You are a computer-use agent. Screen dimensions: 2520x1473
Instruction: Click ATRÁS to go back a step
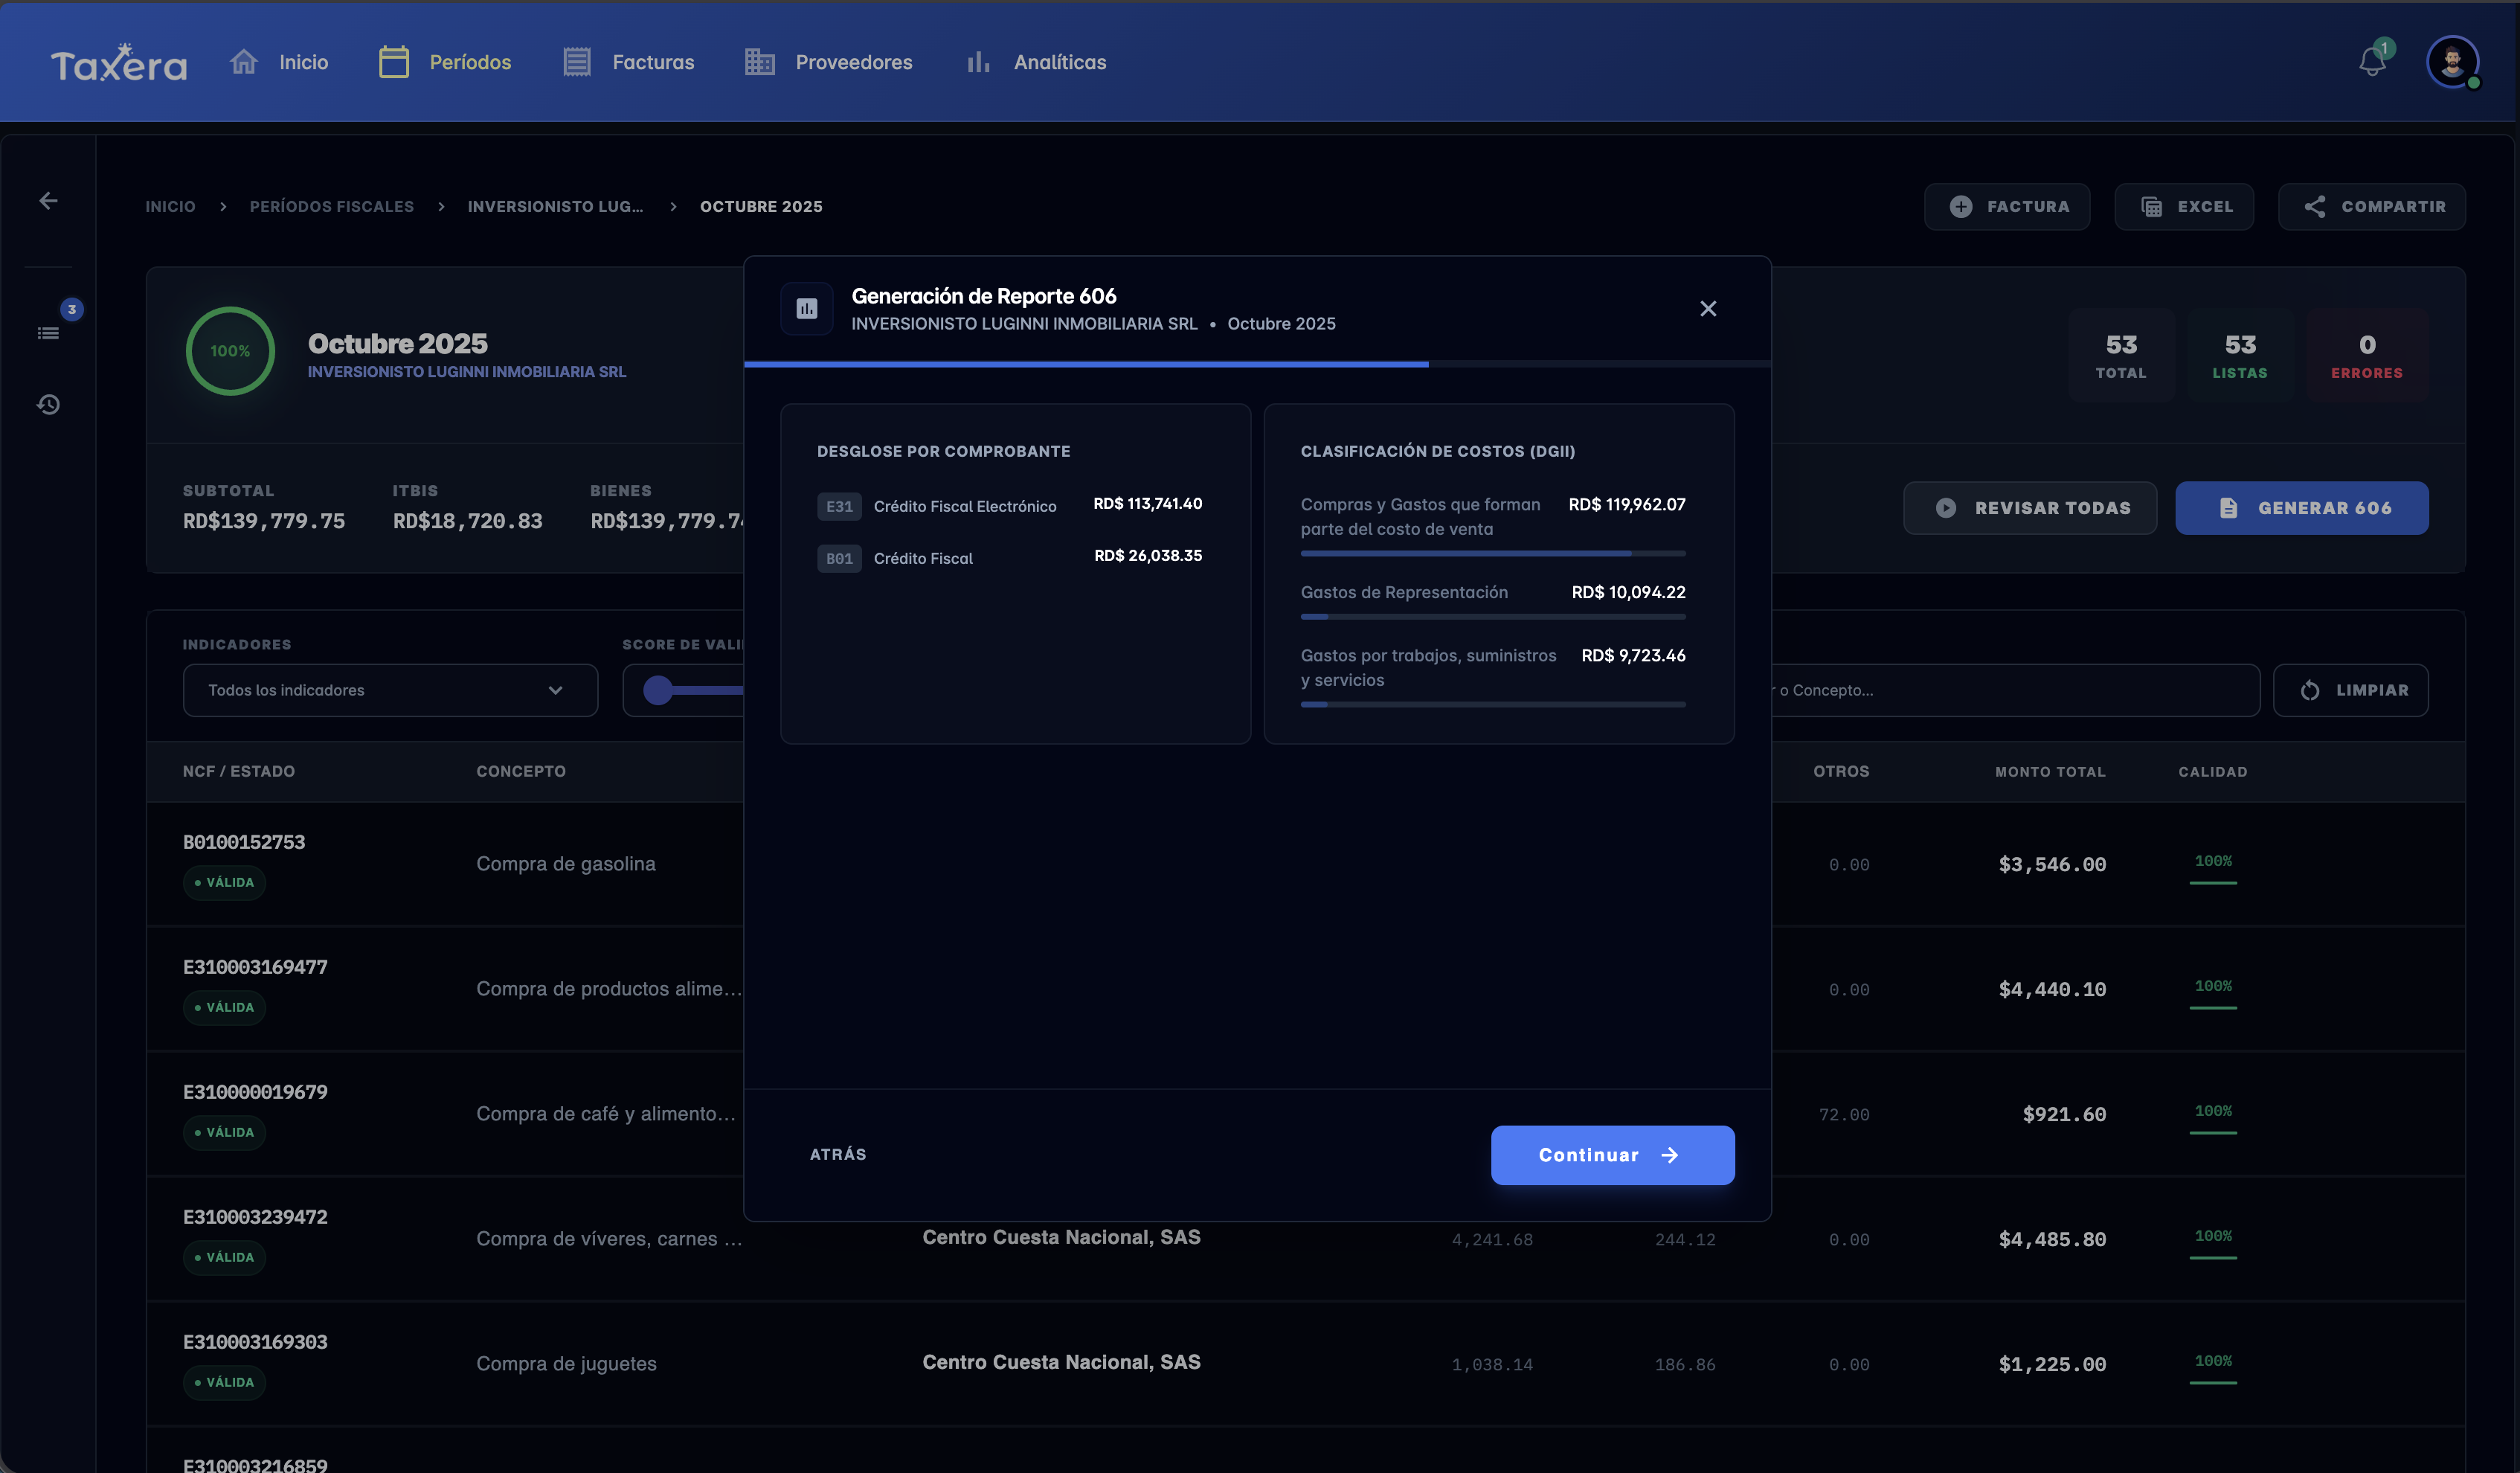(x=838, y=1154)
